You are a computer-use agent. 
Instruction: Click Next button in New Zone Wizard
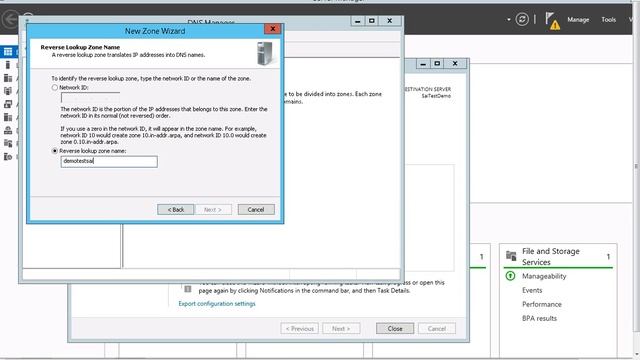(213, 209)
